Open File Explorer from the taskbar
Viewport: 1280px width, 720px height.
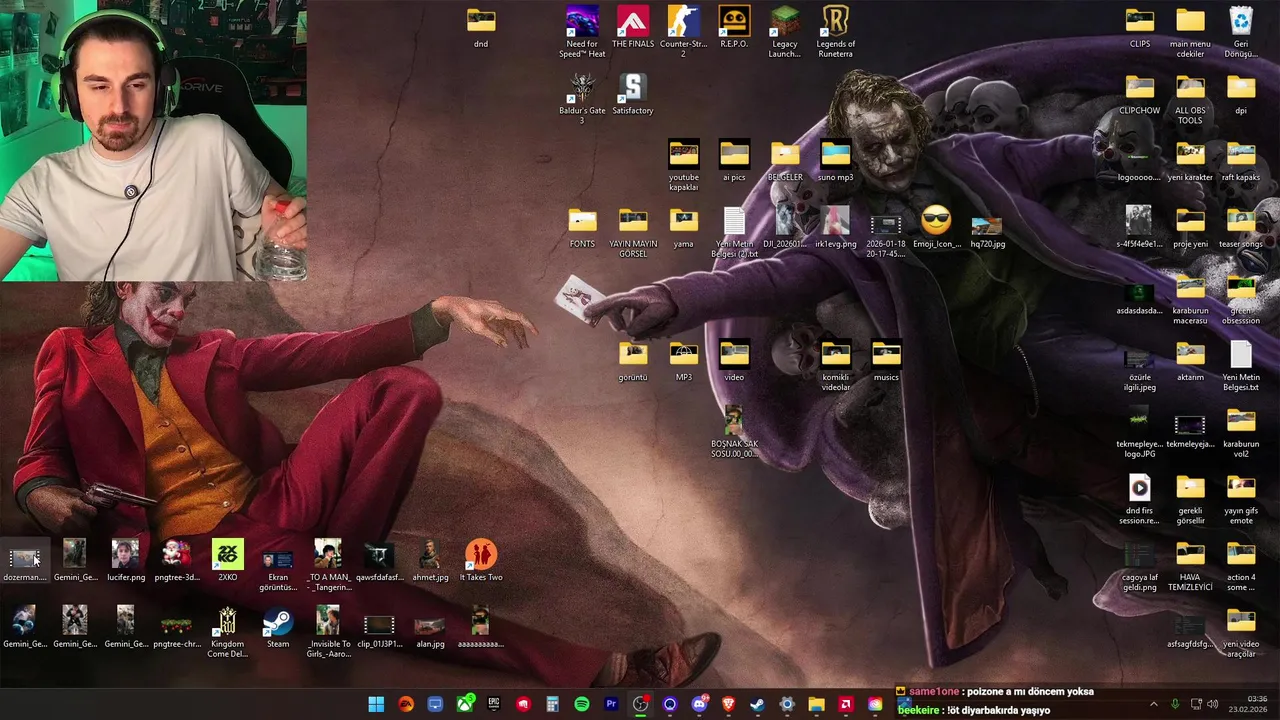pos(816,705)
